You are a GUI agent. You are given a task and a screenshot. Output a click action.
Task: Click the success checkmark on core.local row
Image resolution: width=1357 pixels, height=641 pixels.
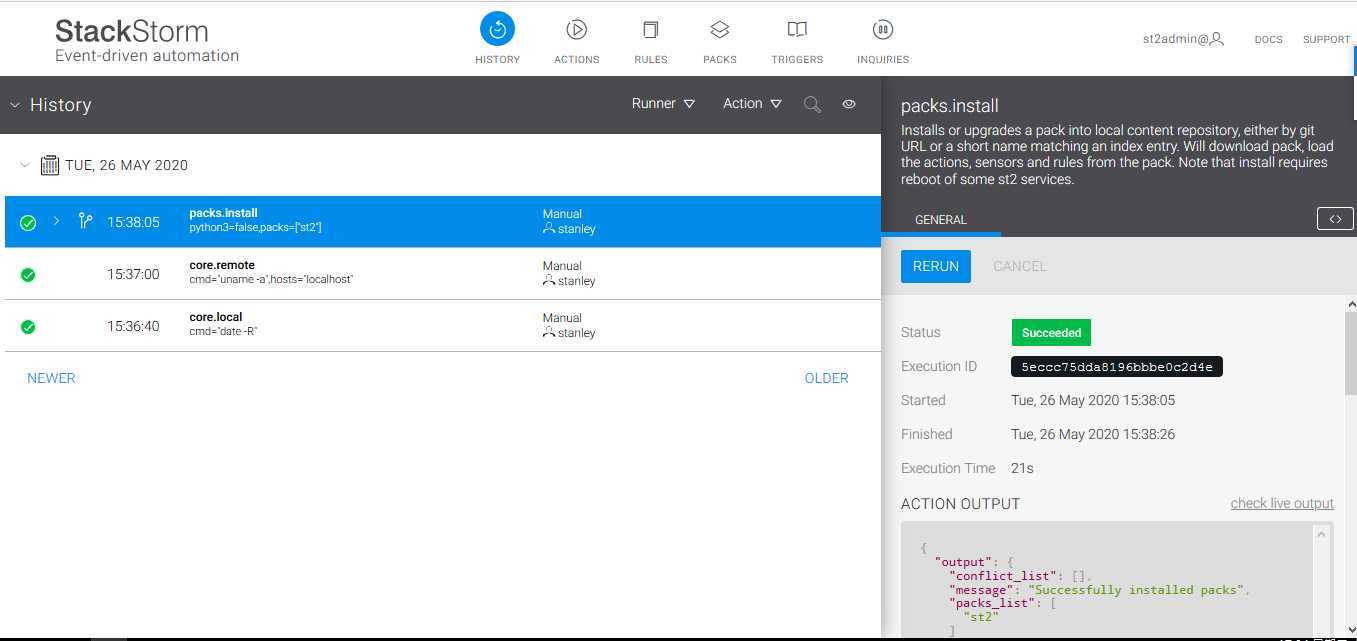[28, 326]
